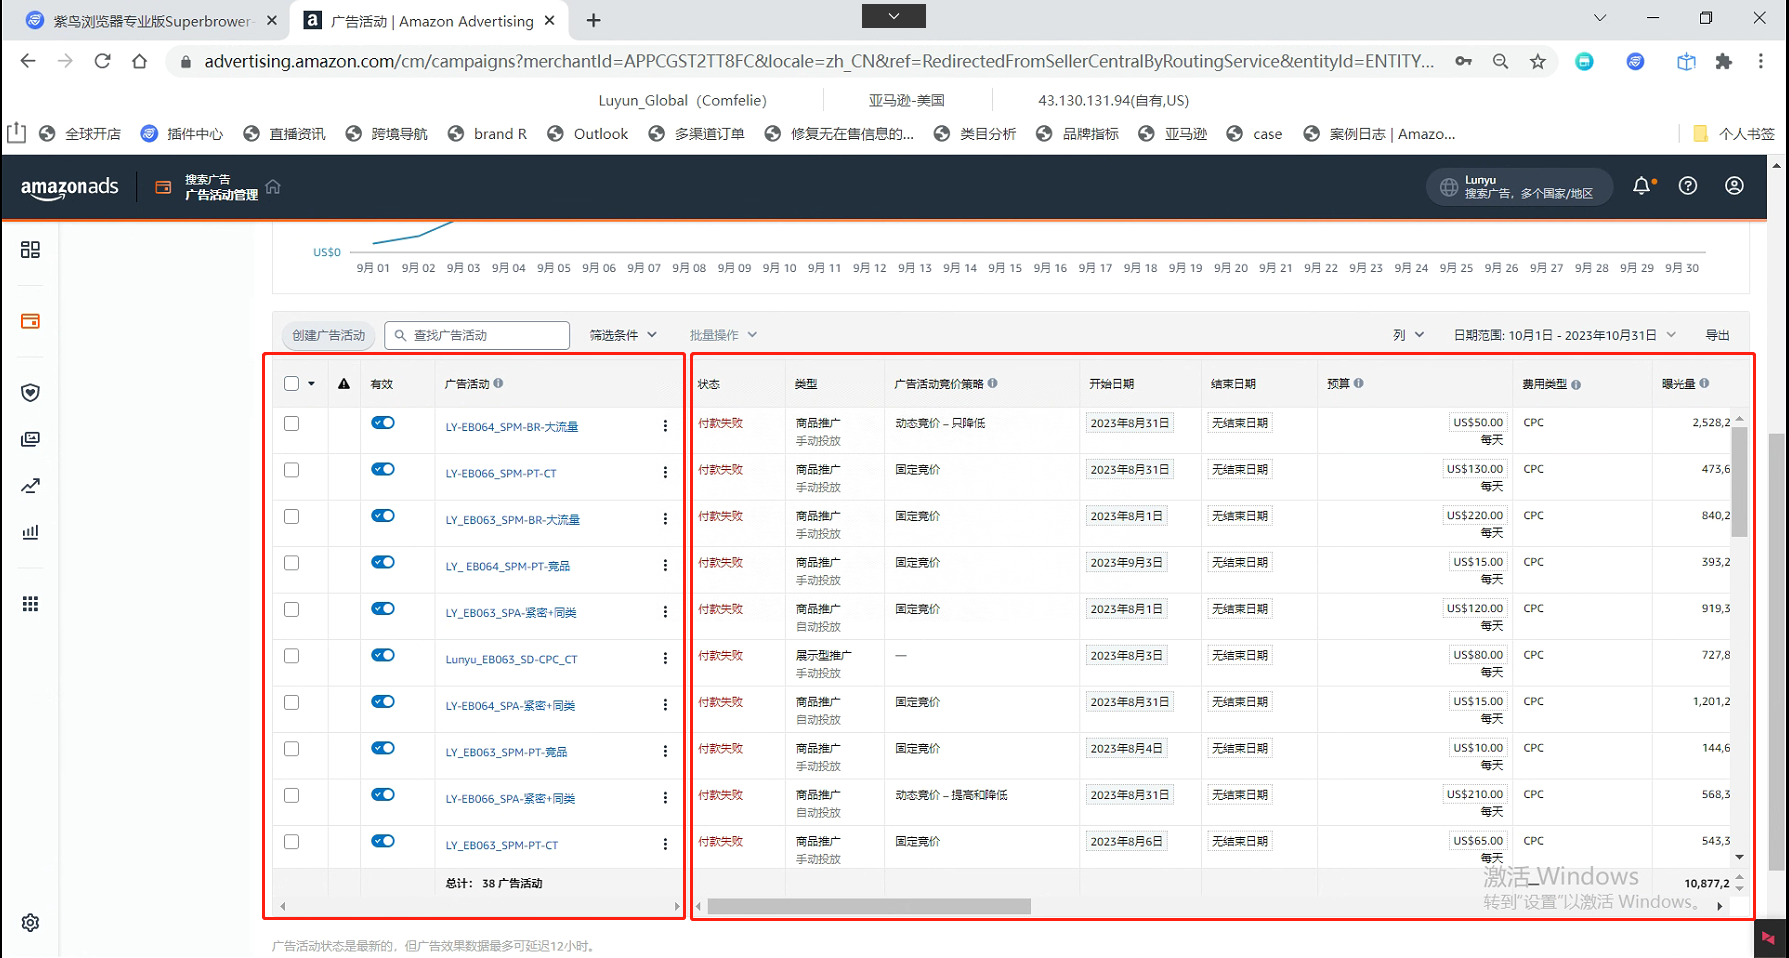Viewport: 1789px width, 958px height.
Task: Check the box for Lunyu_EB063_SD-CPC_CT row
Action: [x=291, y=656]
